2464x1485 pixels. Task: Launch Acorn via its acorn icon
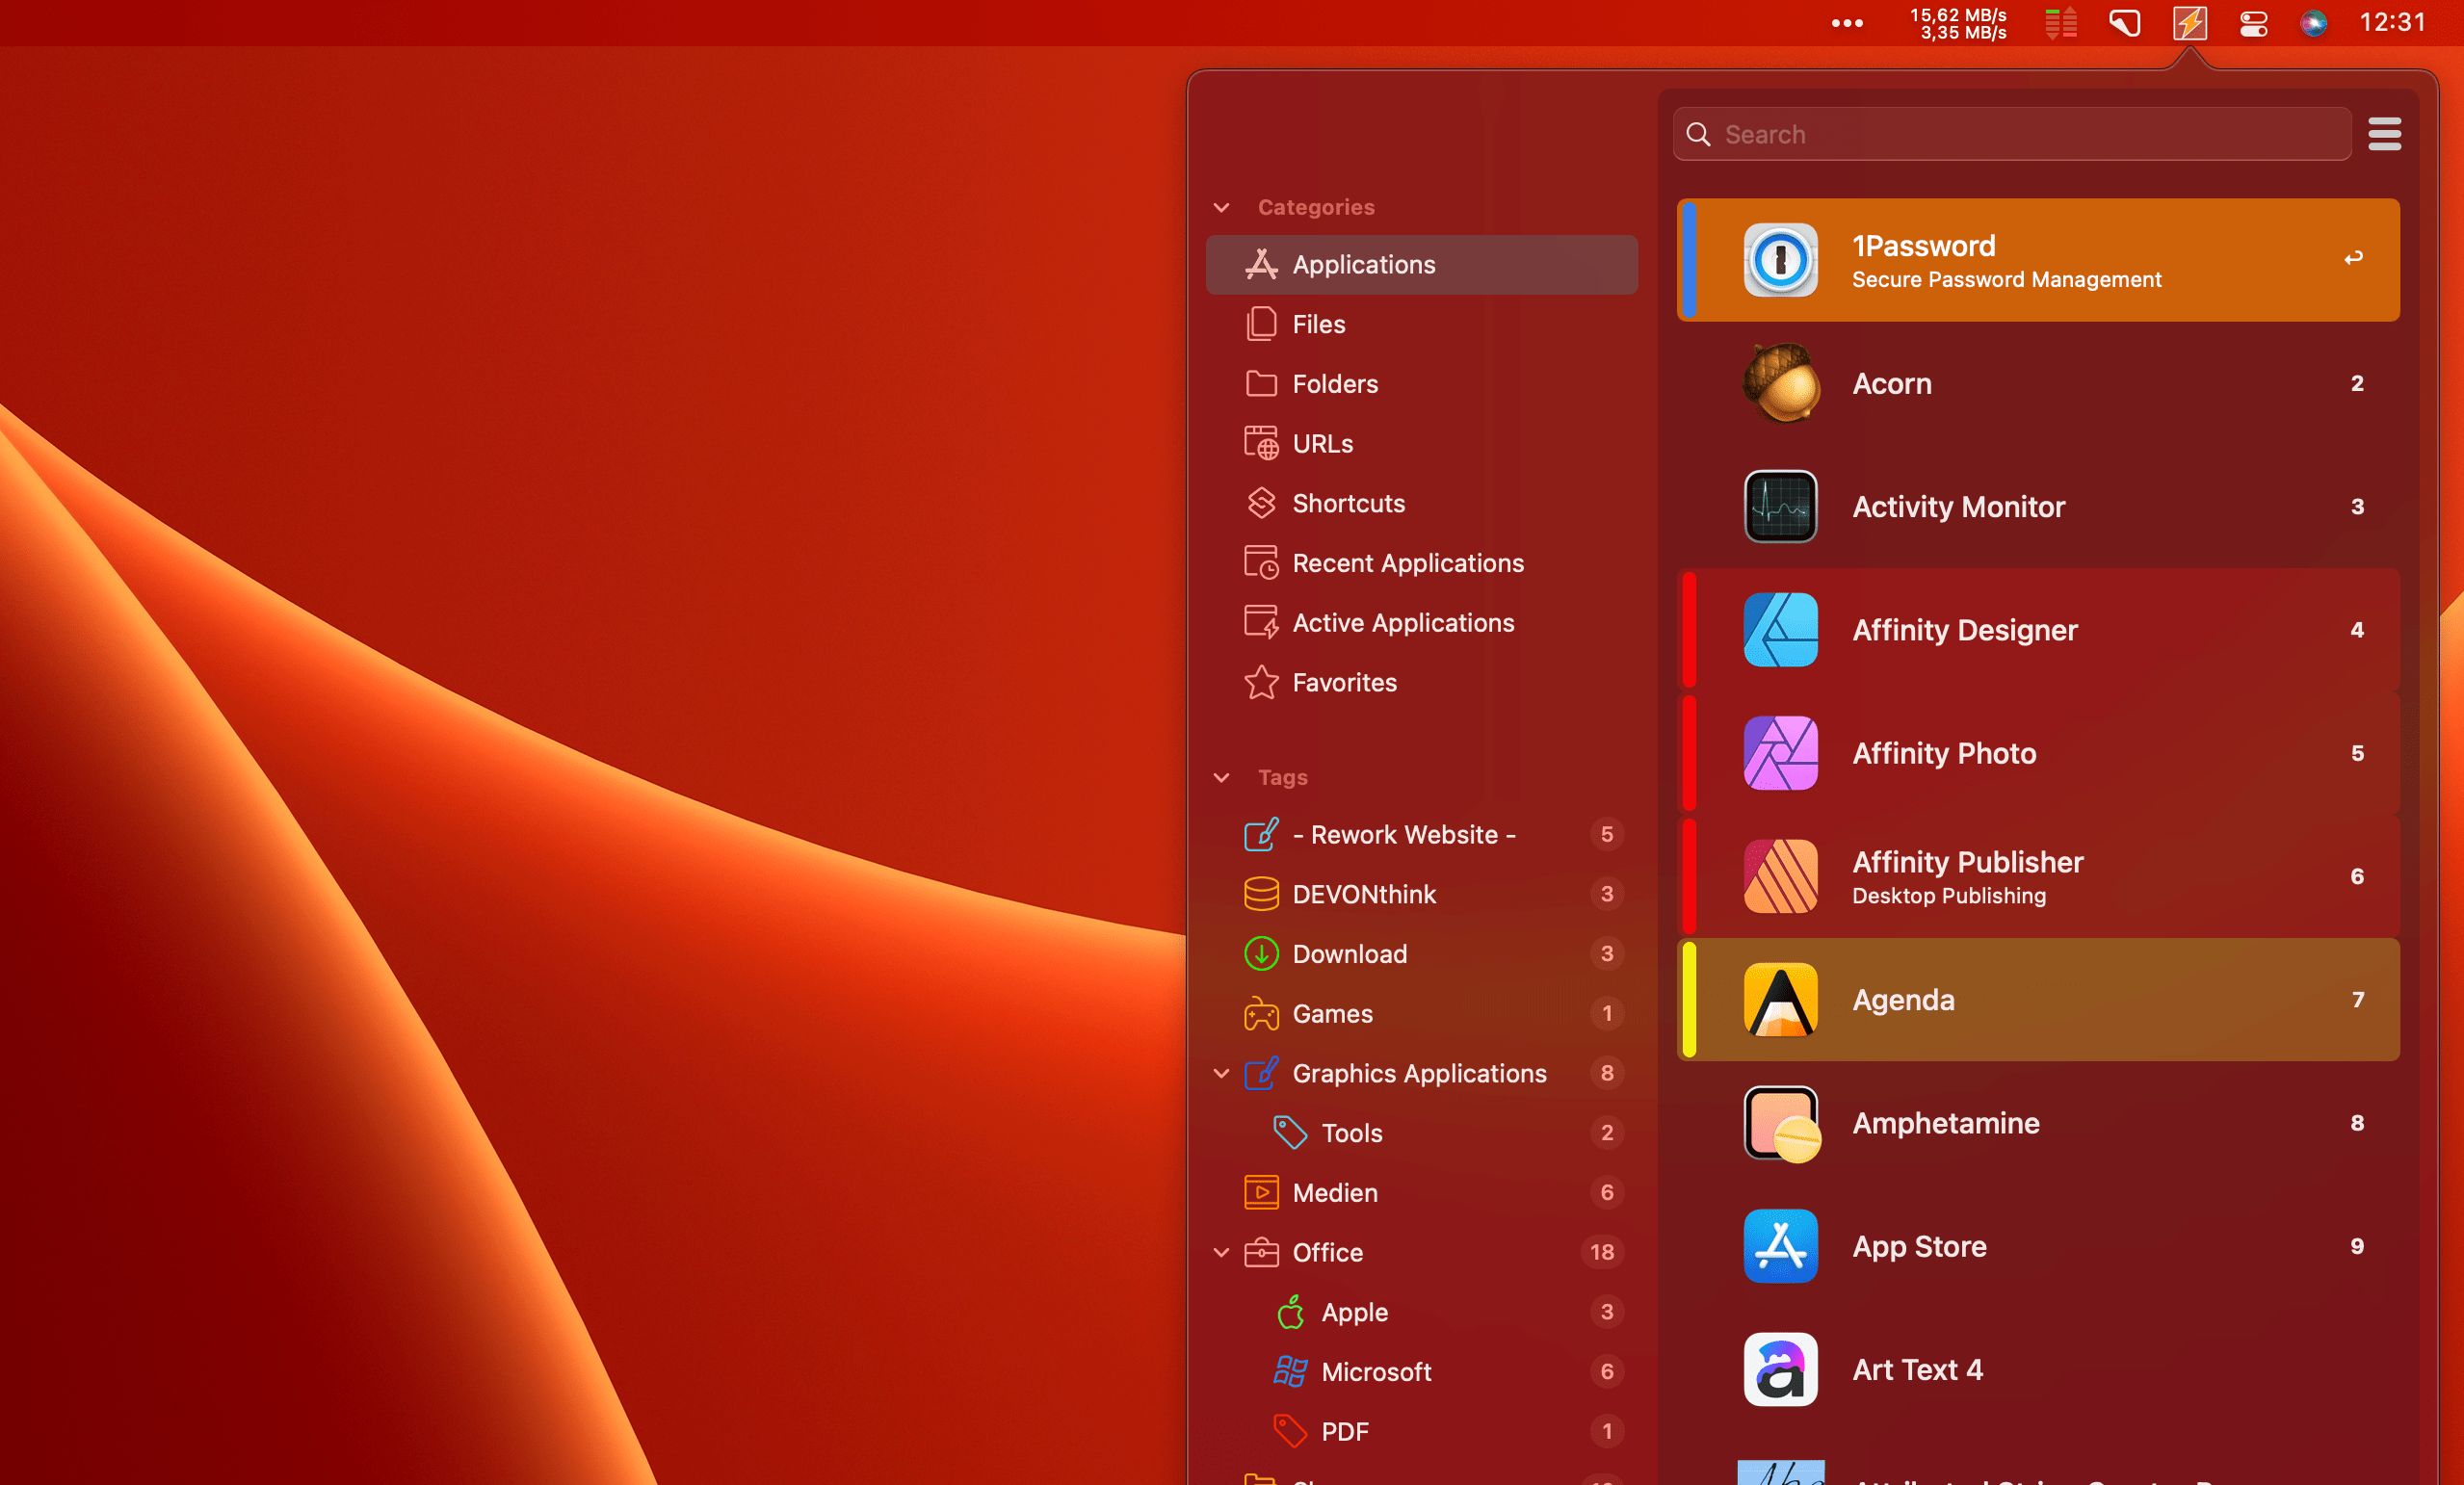click(1780, 383)
